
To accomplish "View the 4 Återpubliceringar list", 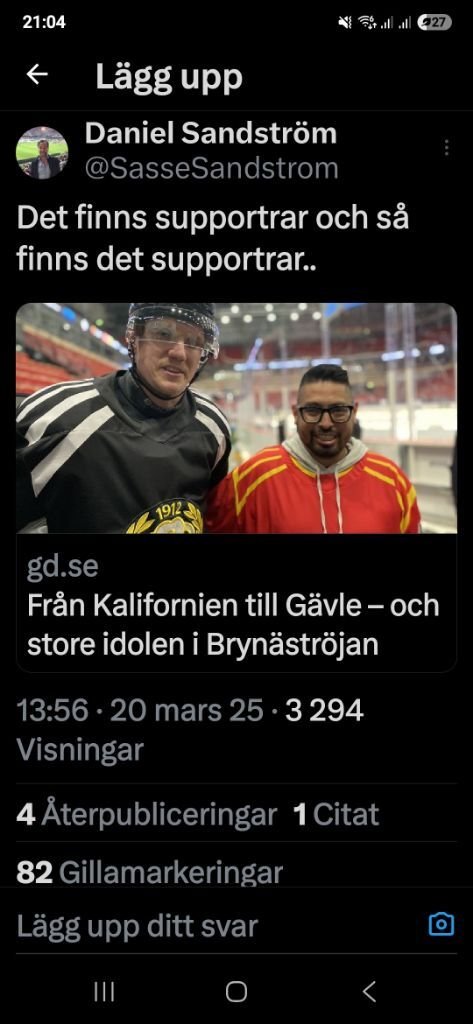I will coord(146,814).
